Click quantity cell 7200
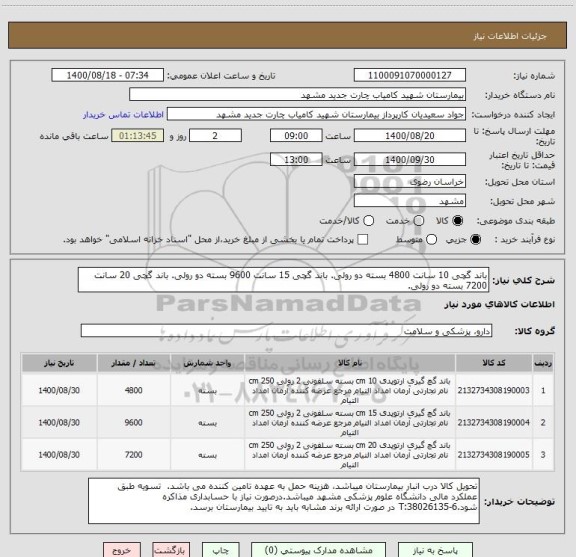 pos(133,454)
